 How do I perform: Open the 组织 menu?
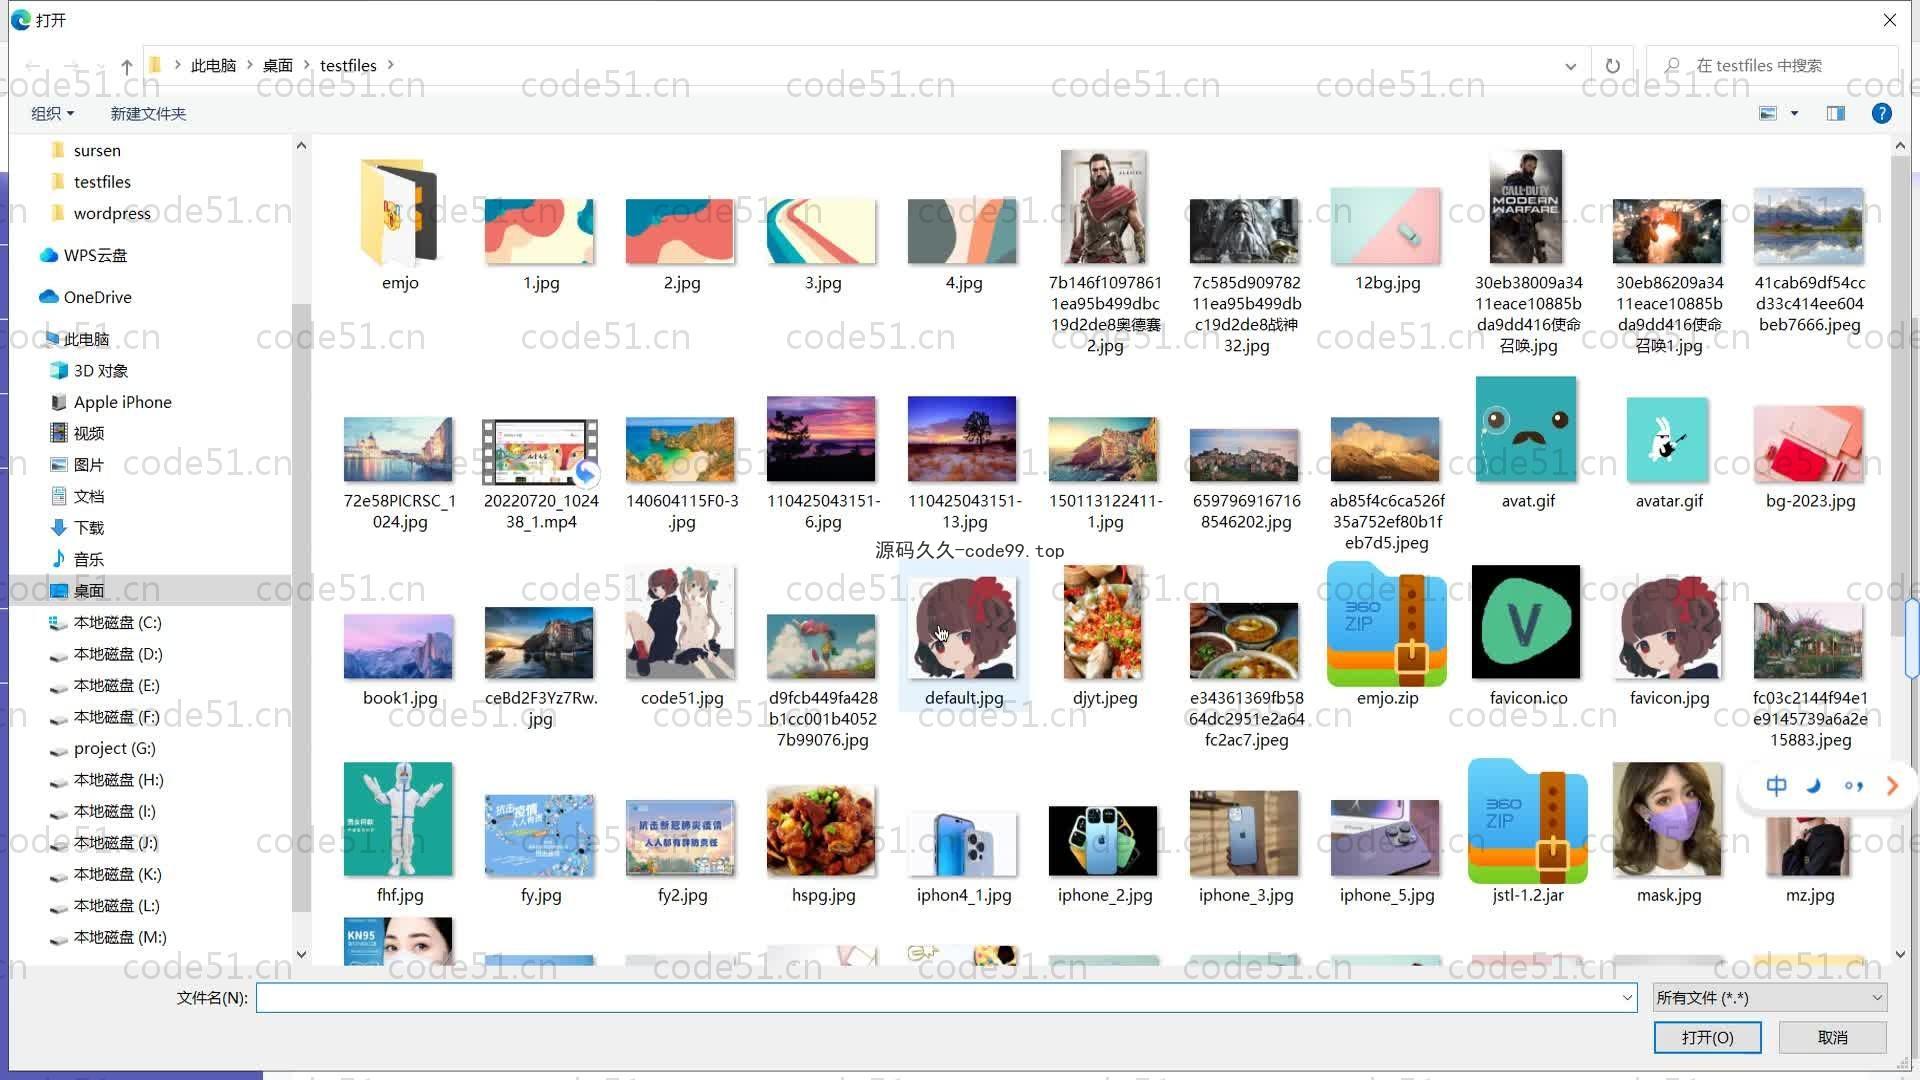[x=52, y=114]
